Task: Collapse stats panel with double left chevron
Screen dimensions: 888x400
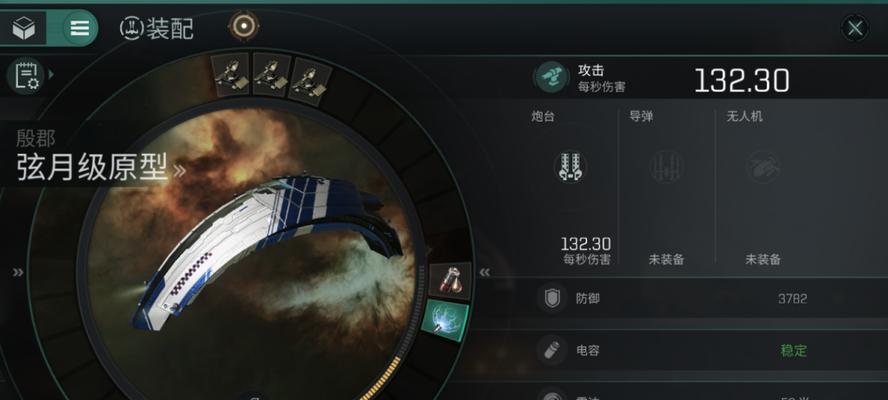Action: pyautogui.click(x=484, y=273)
